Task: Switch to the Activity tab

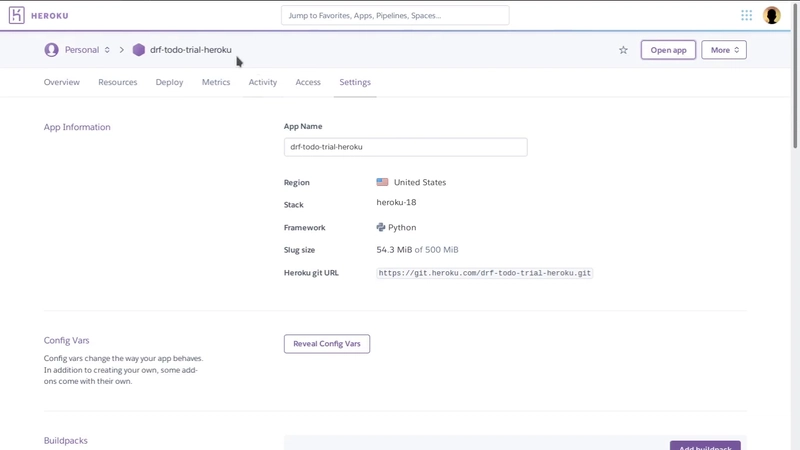Action: click(x=263, y=82)
